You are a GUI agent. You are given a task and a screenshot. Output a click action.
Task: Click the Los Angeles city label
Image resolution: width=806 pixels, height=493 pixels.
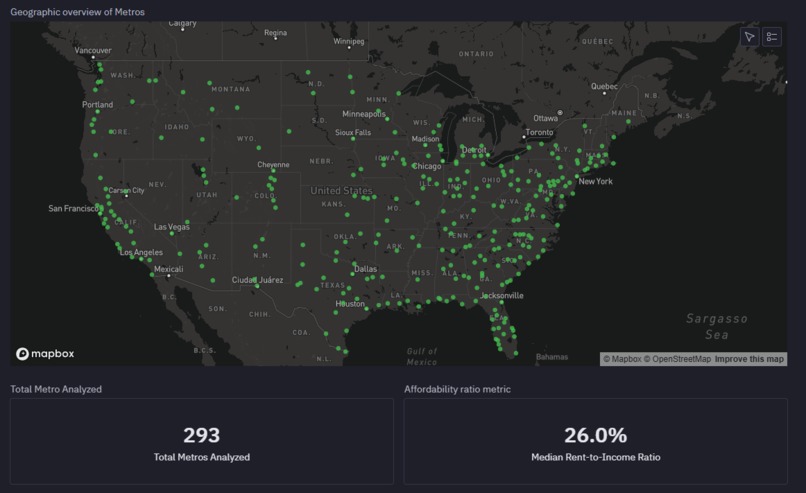[141, 252]
